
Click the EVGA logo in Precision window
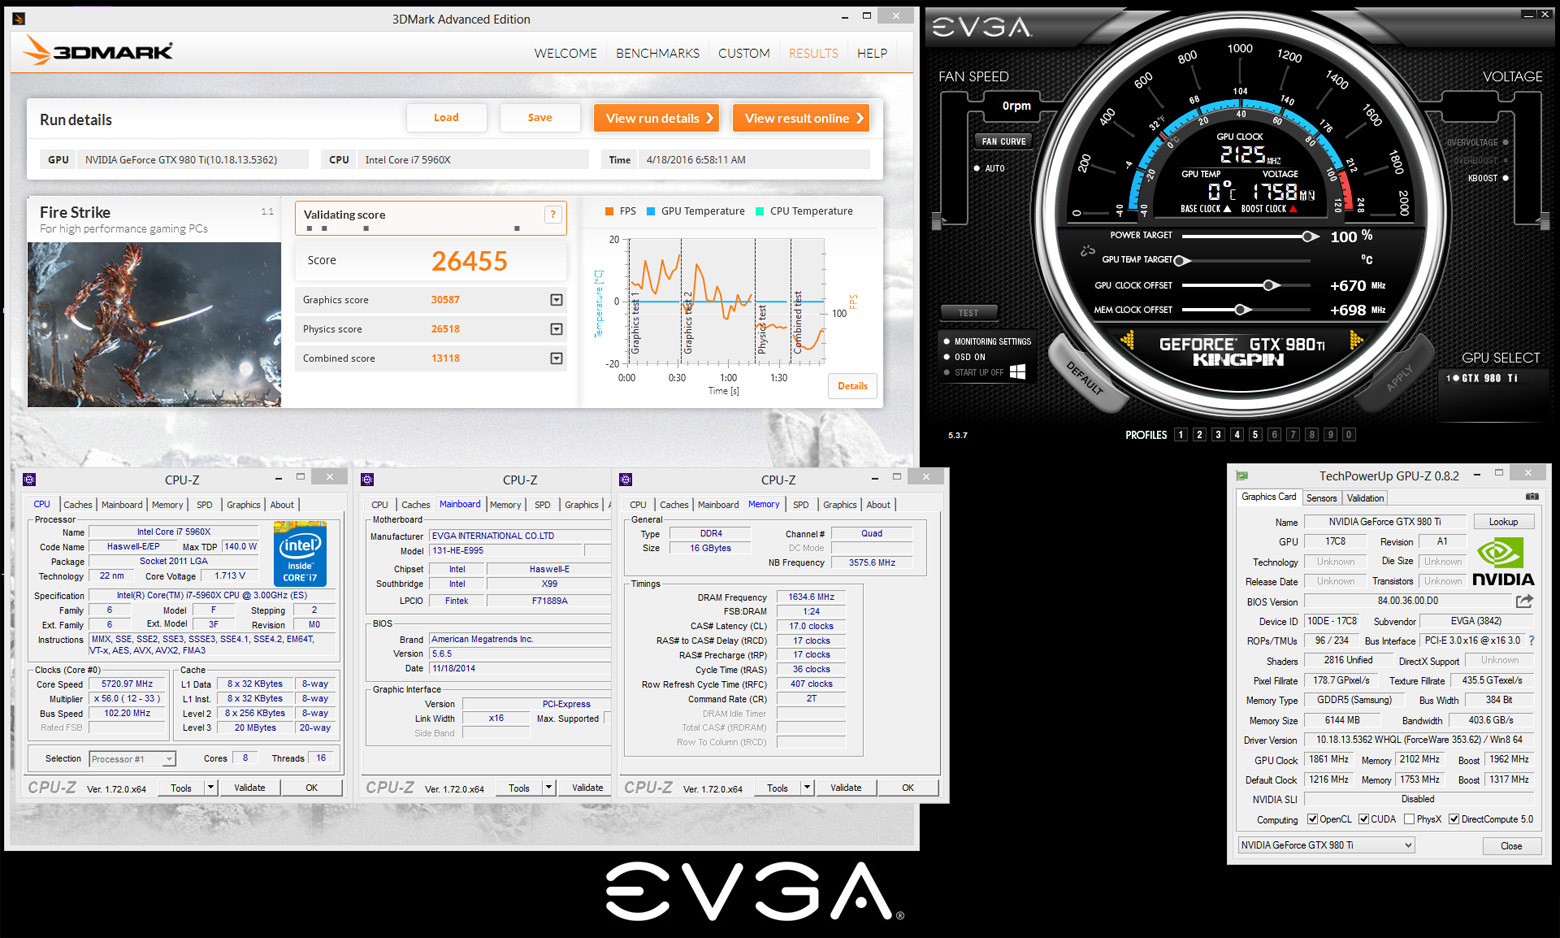coord(982,27)
